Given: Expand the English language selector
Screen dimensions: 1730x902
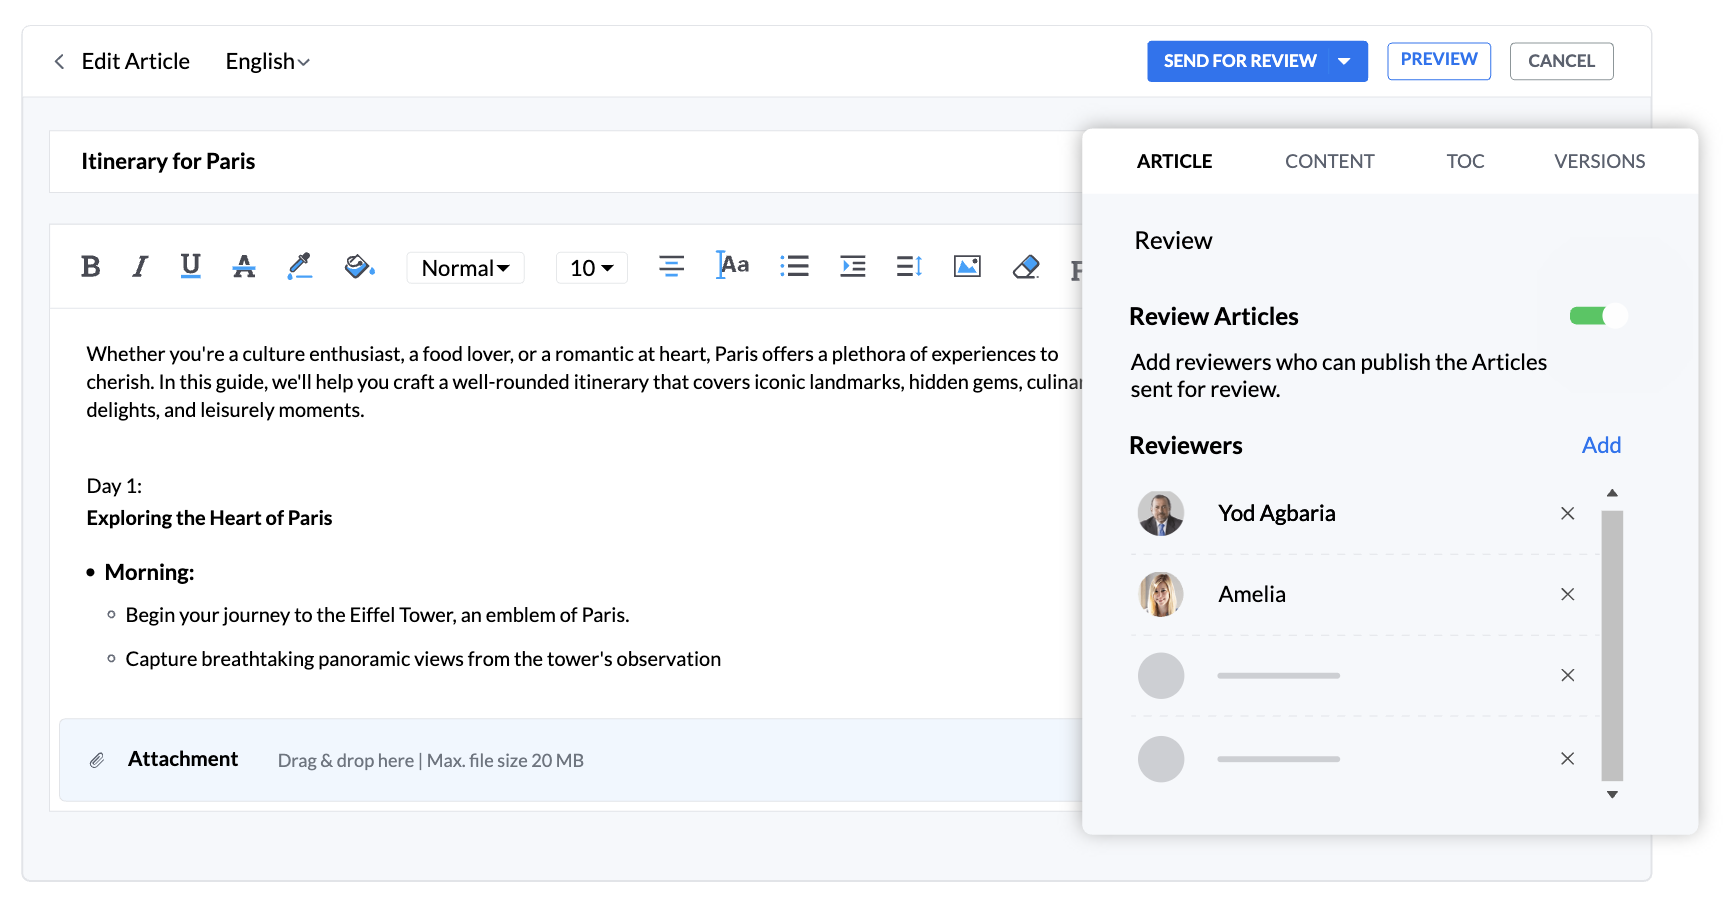Looking at the screenshot, I should 266,61.
